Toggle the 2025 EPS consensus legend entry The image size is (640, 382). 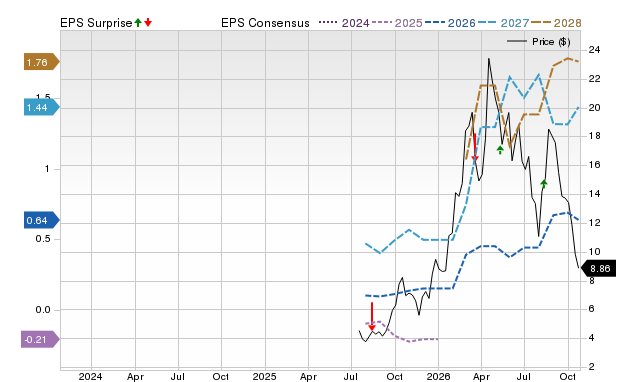point(397,23)
